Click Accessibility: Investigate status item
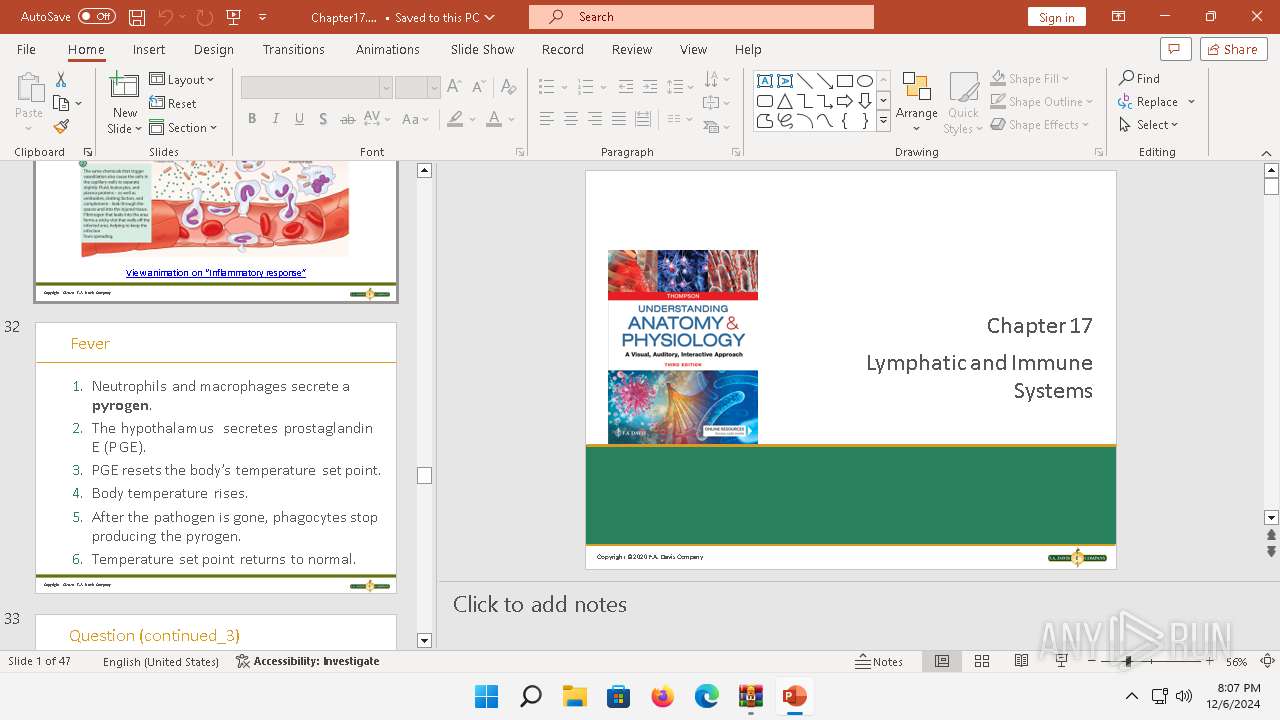This screenshot has height=720, width=1280. pos(308,661)
